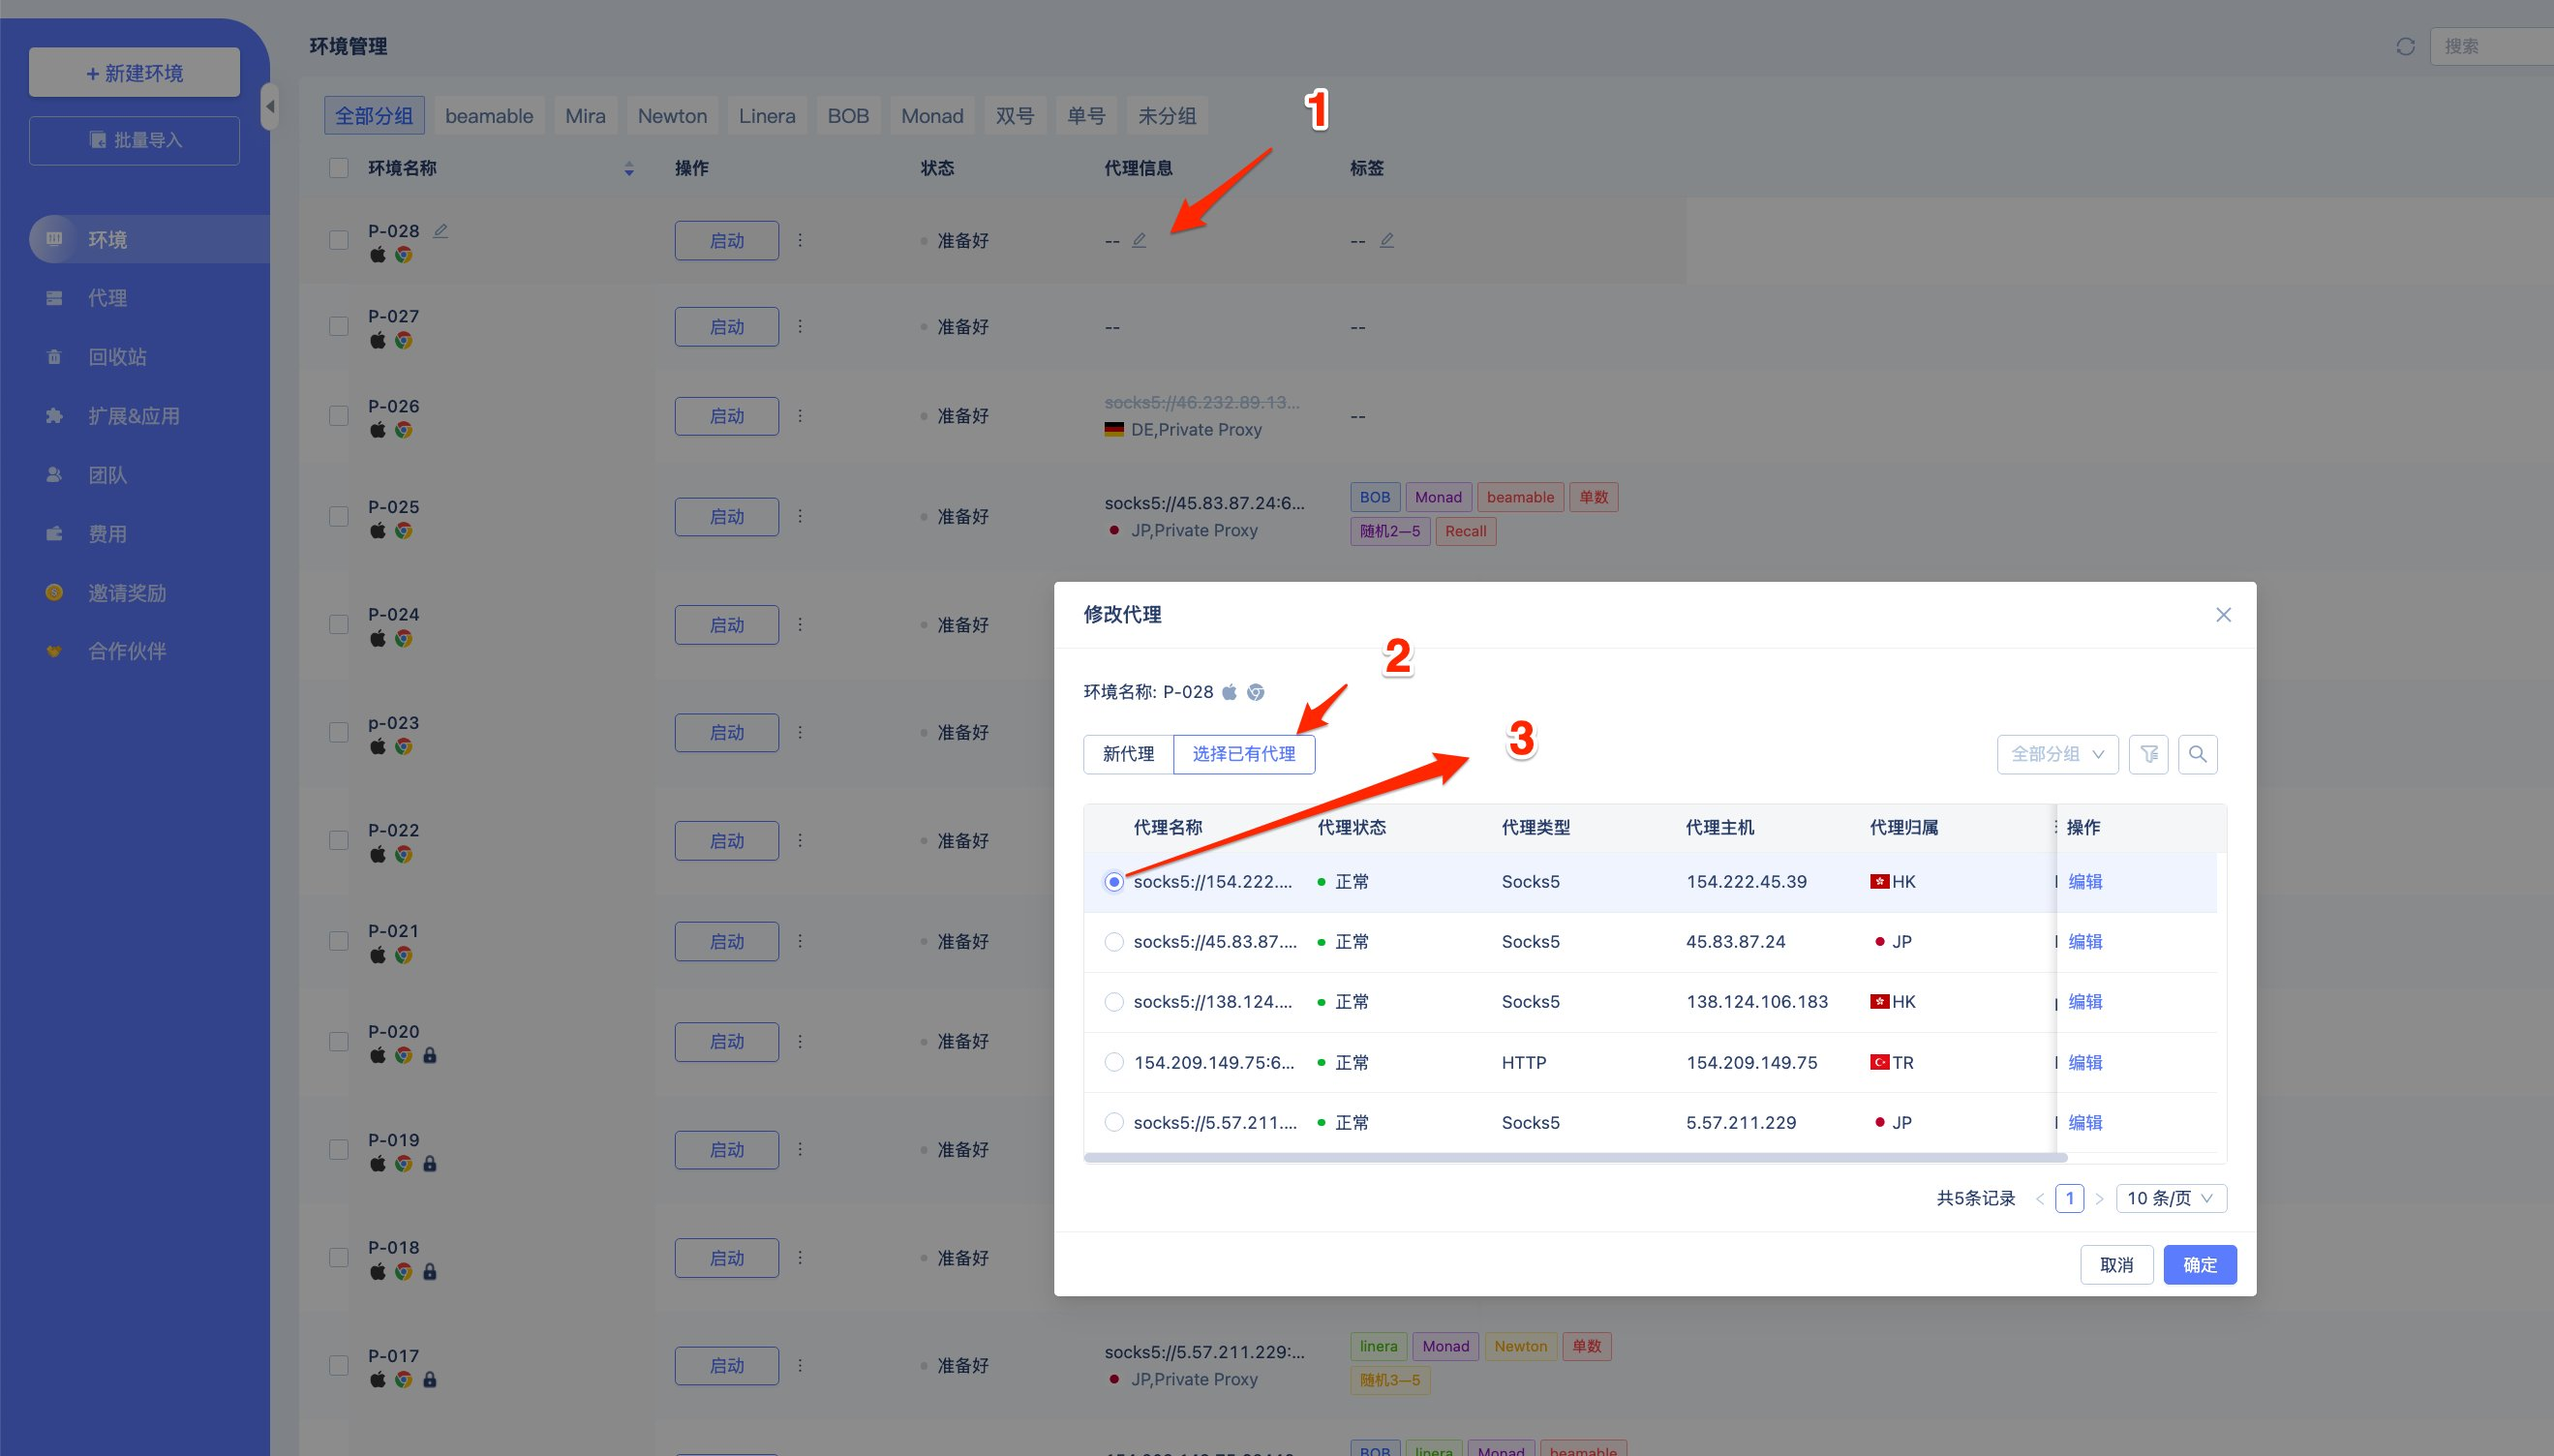Click the 确定 confirm button

coord(2199,1265)
